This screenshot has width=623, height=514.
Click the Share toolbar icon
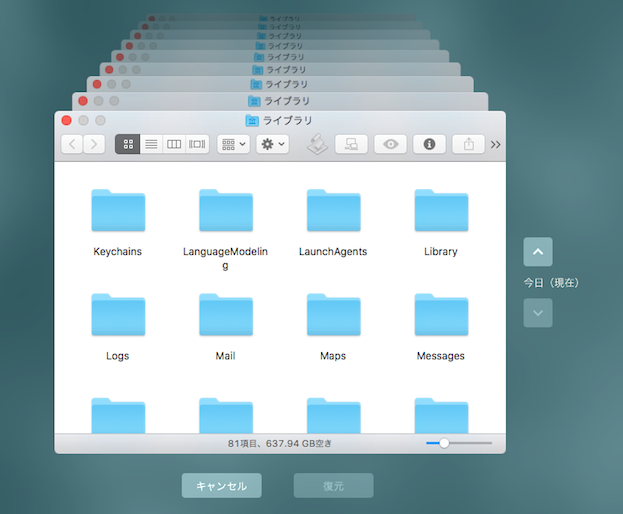click(468, 144)
